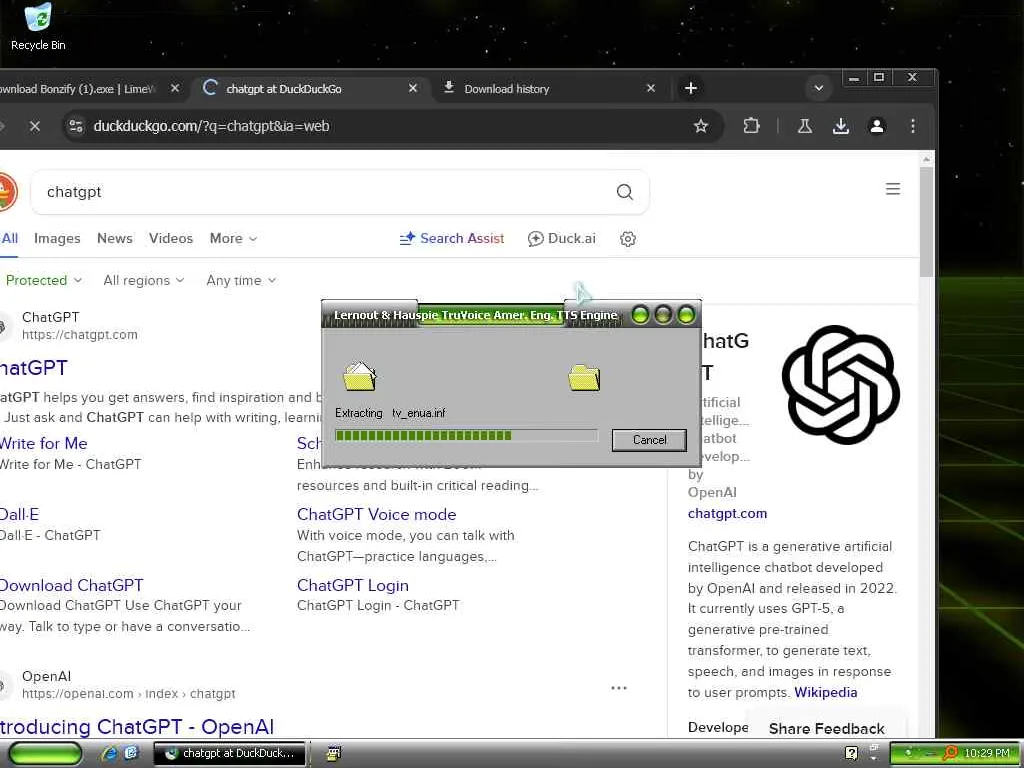Click chatgpt at DuckDuck taskbar button
This screenshot has height=768, width=1024.
click(x=229, y=753)
